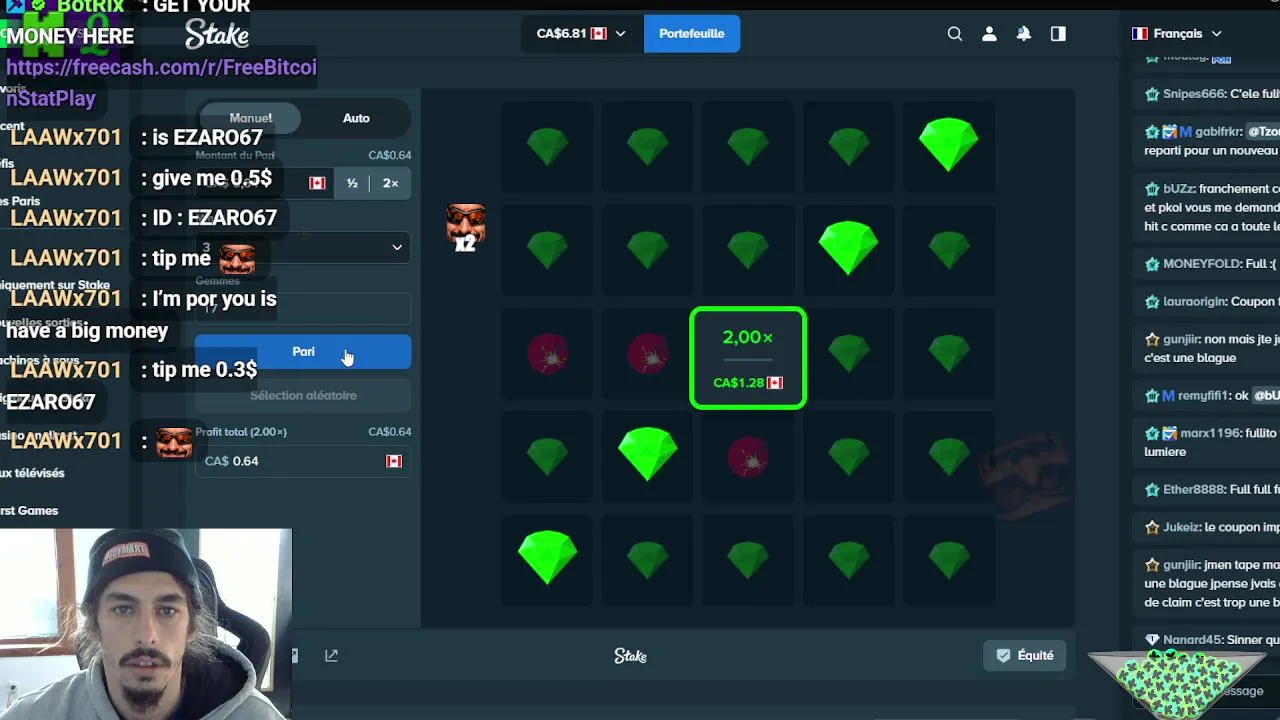1280x720 pixels.
Task: Open the user profile icon
Action: 989,34
